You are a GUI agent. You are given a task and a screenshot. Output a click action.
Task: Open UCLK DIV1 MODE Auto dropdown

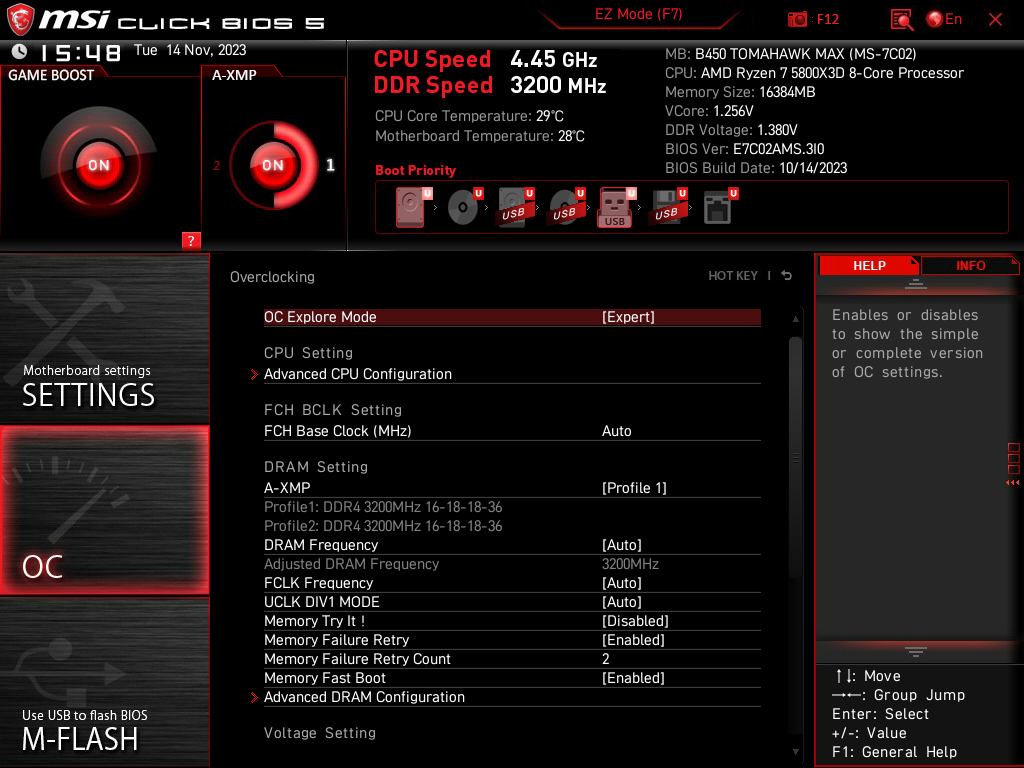[x=622, y=601]
